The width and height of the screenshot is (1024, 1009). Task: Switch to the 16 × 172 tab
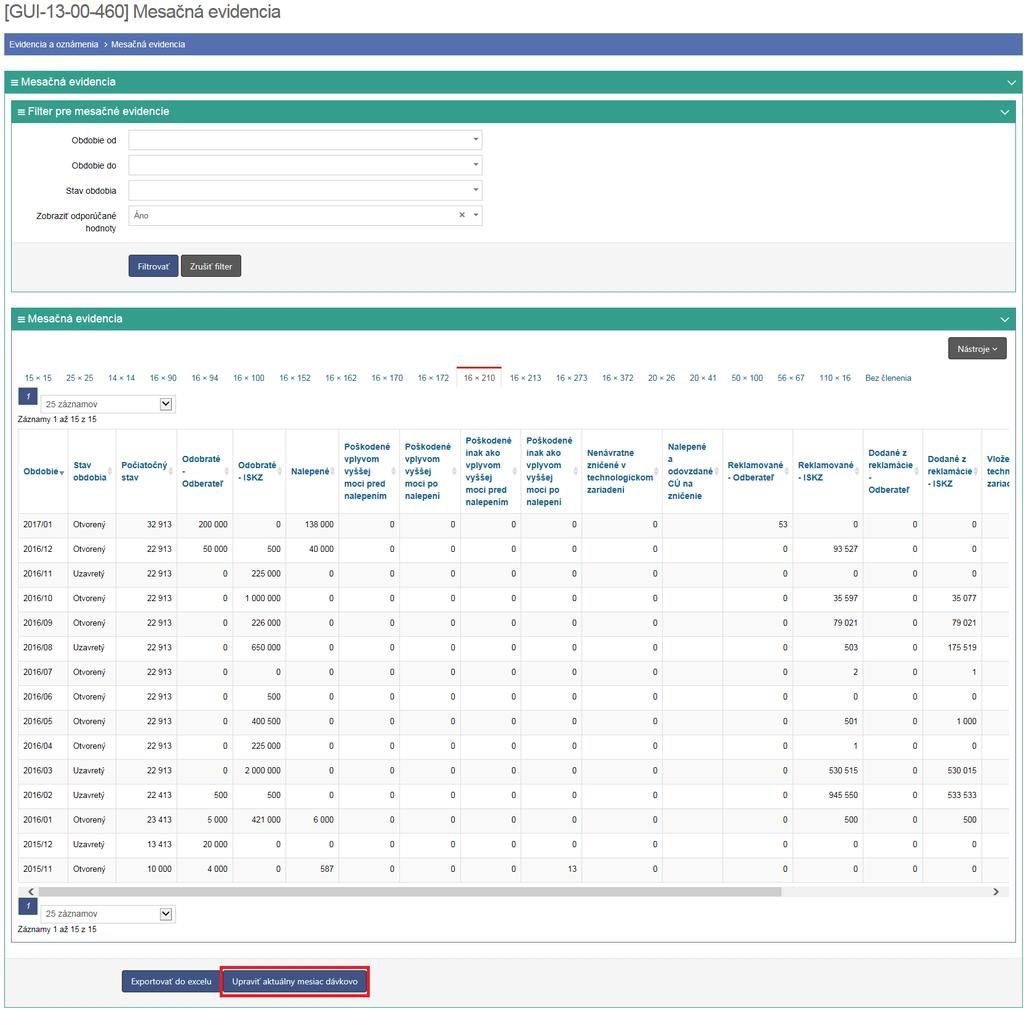434,378
